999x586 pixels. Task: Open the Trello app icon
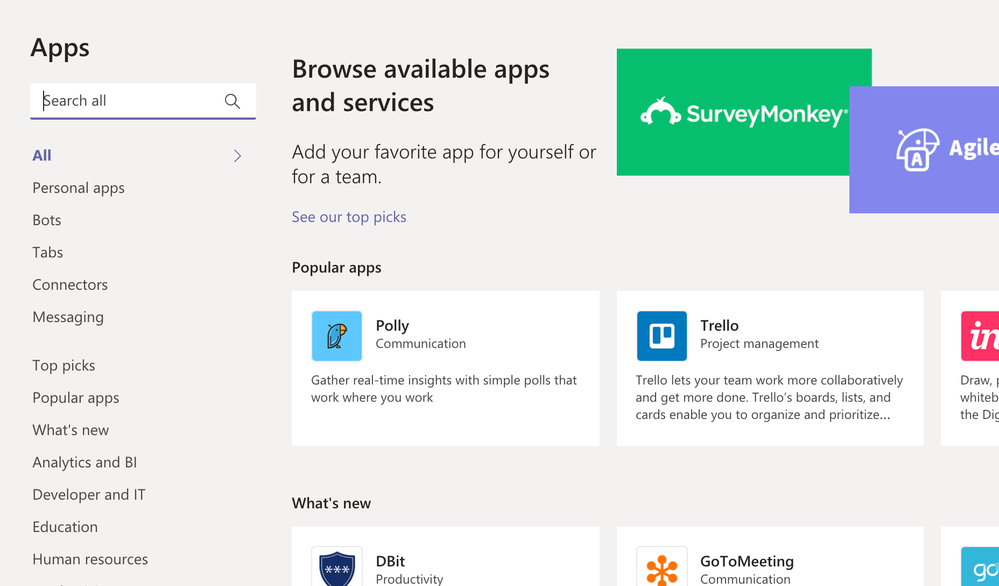point(661,336)
